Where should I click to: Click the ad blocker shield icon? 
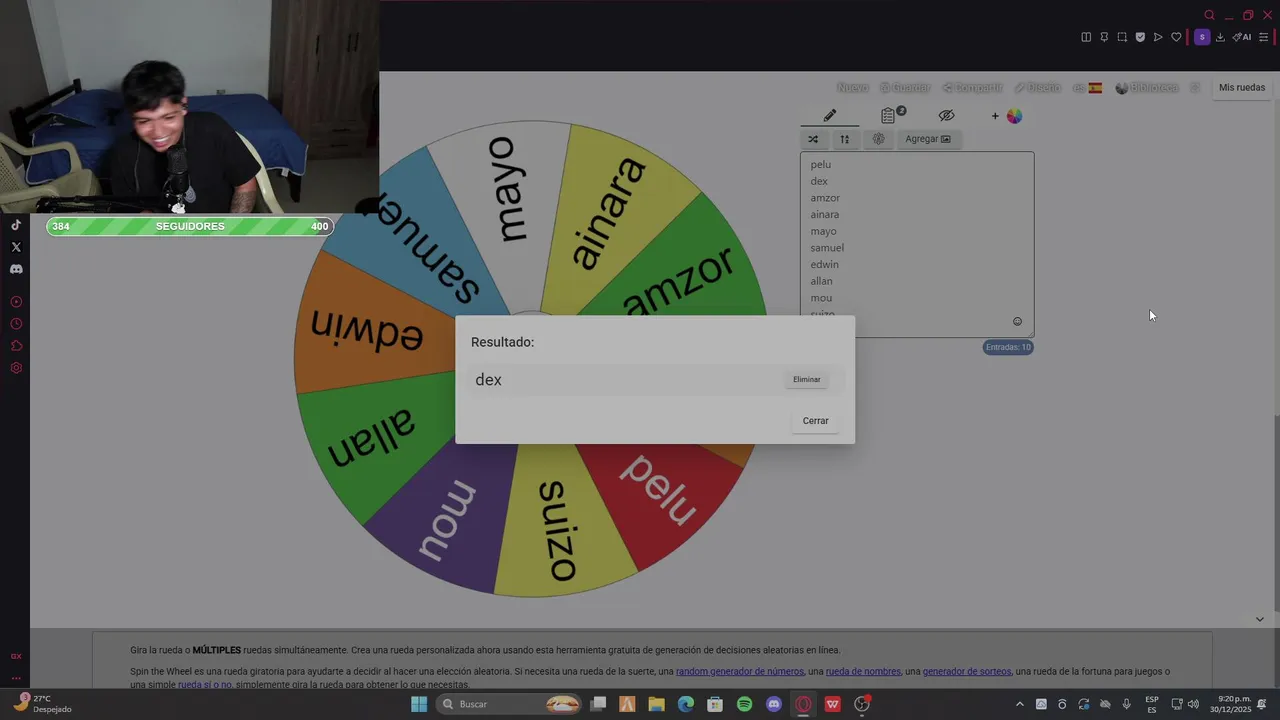coord(1140,37)
